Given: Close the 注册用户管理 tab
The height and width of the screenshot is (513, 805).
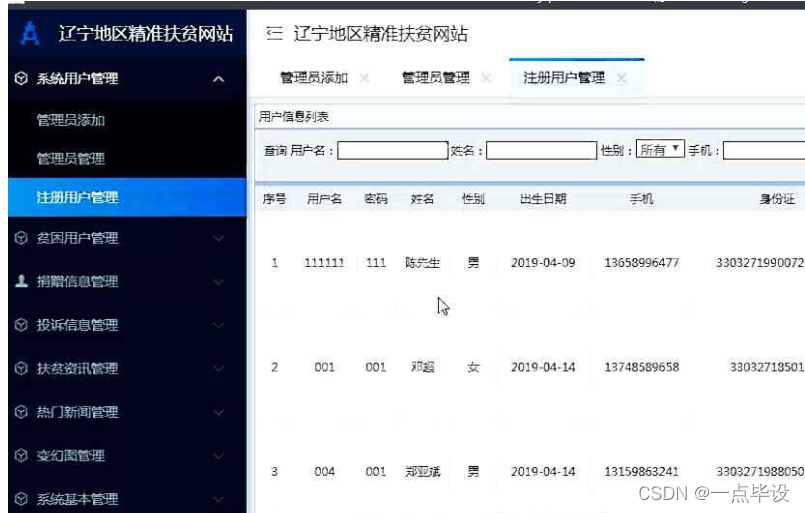Looking at the screenshot, I should click(x=622, y=78).
